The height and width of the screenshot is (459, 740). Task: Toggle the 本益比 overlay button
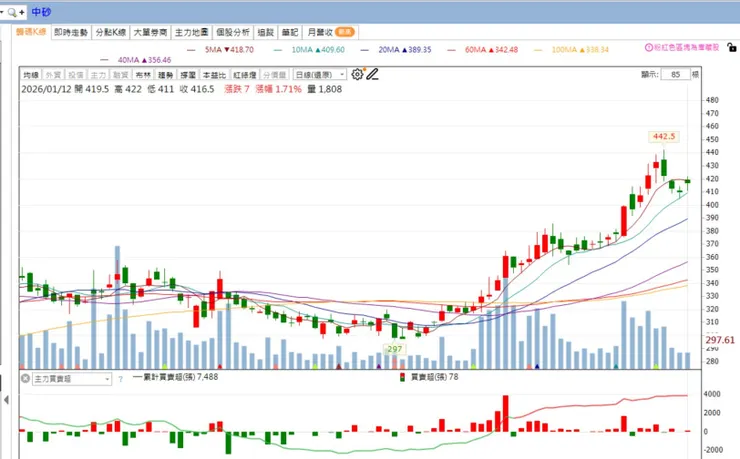click(214, 75)
